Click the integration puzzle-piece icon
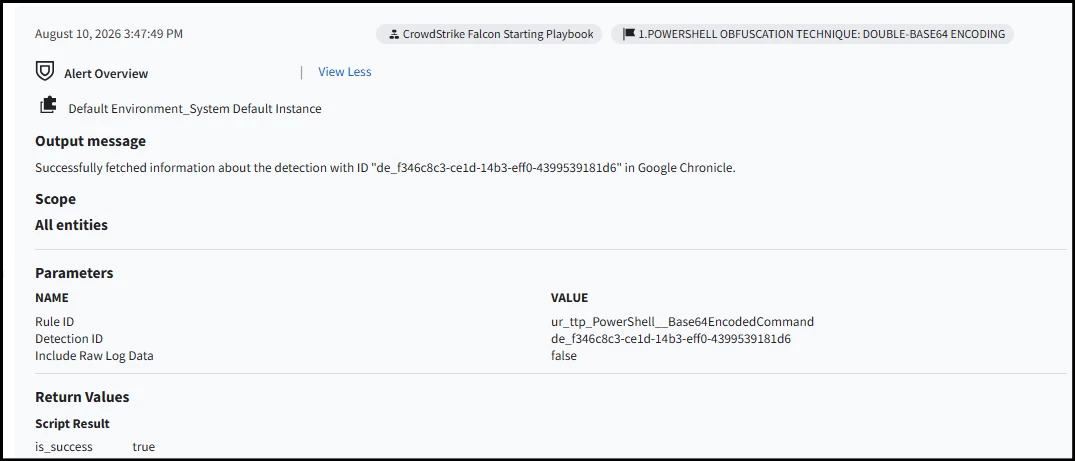 [48, 105]
